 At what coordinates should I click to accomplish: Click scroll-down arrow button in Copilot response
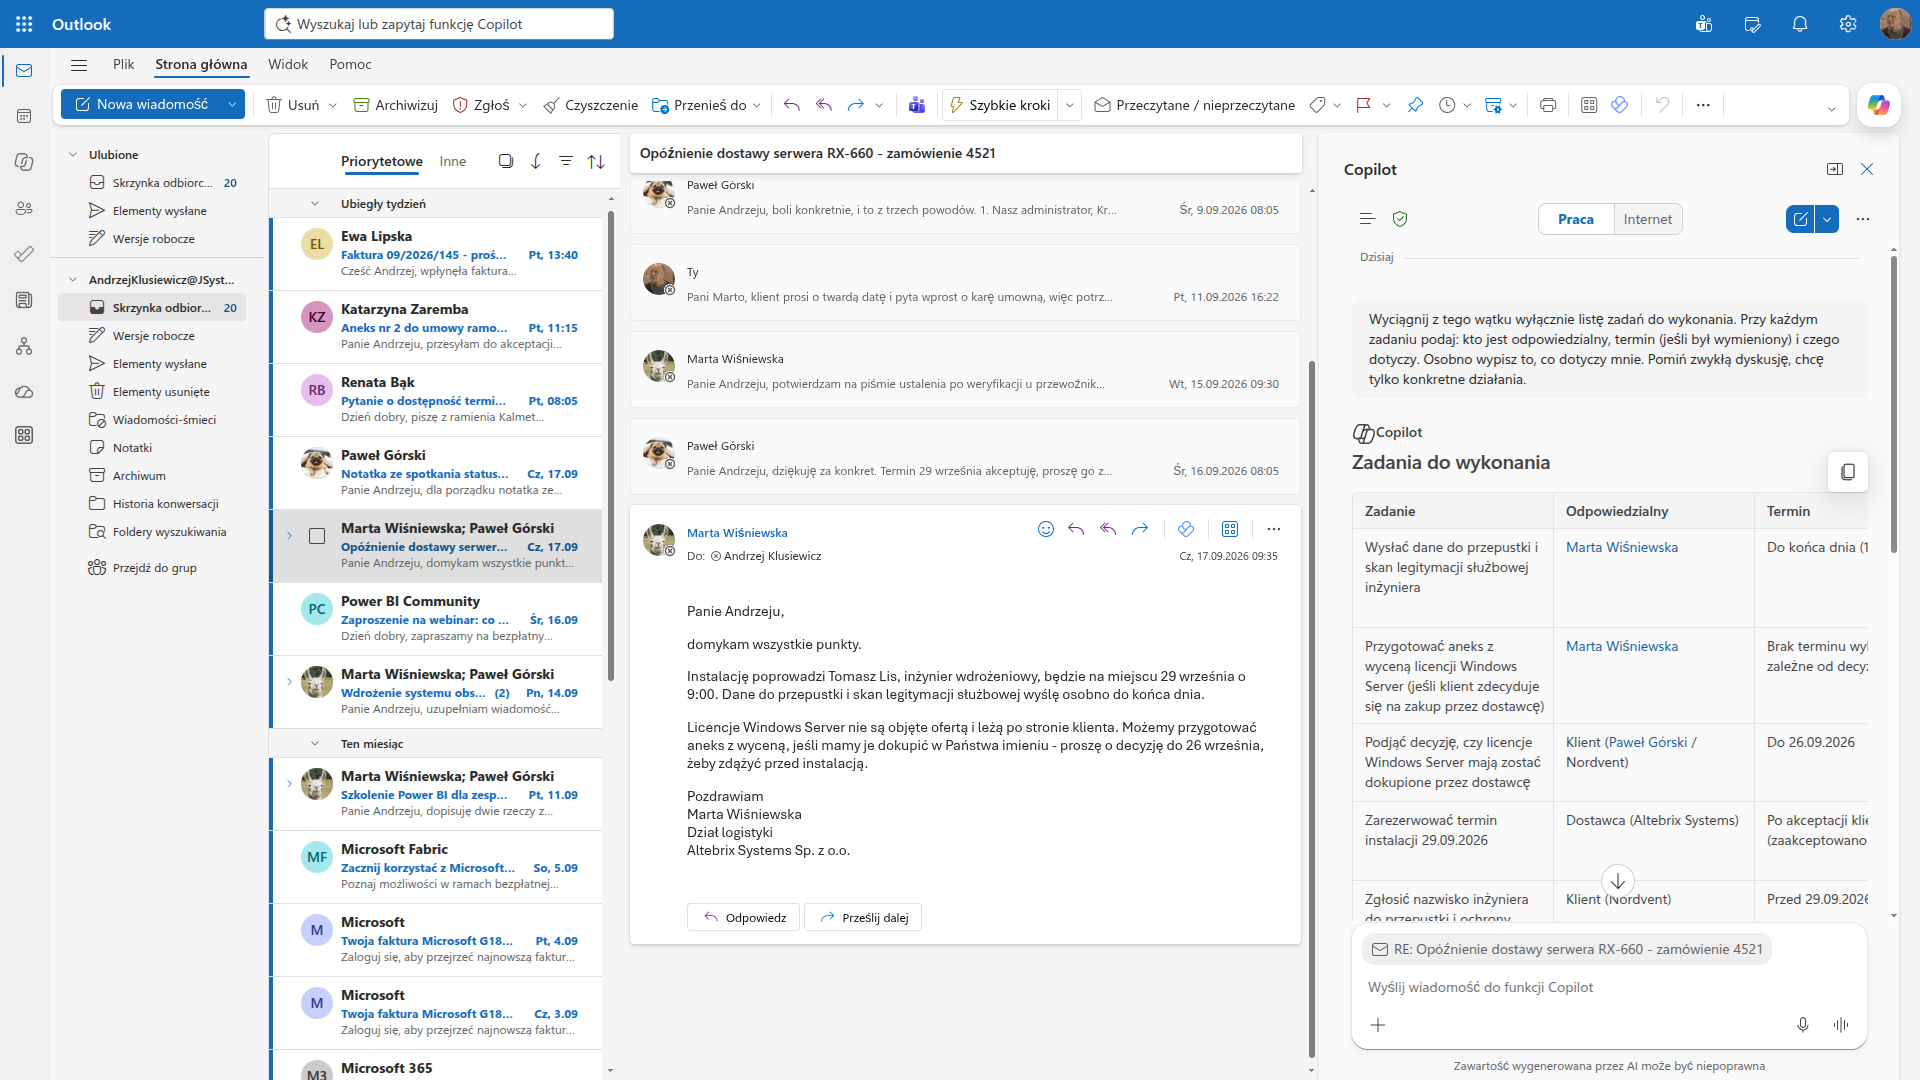click(x=1618, y=881)
